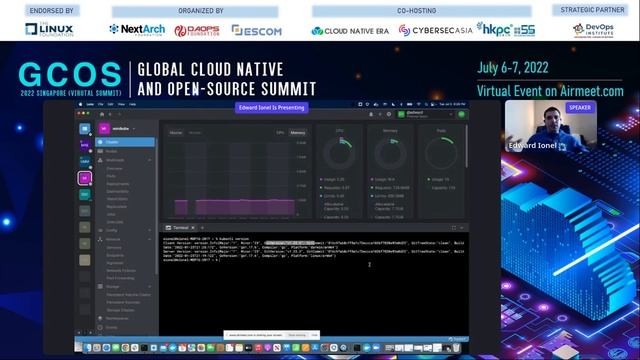Open the settings gear in Lens top bar

click(389, 114)
